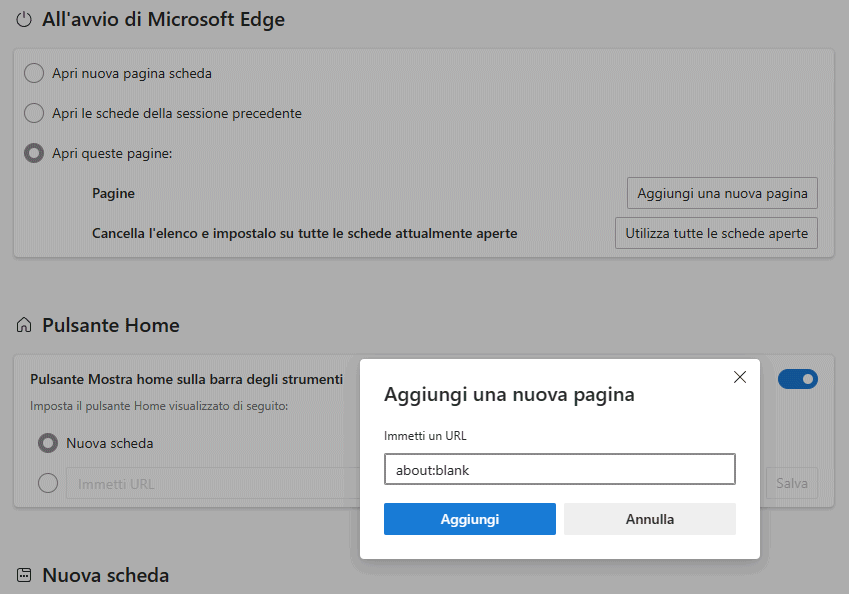Image resolution: width=849 pixels, height=594 pixels.
Task: Click the Immetti URL home field
Action: point(213,483)
